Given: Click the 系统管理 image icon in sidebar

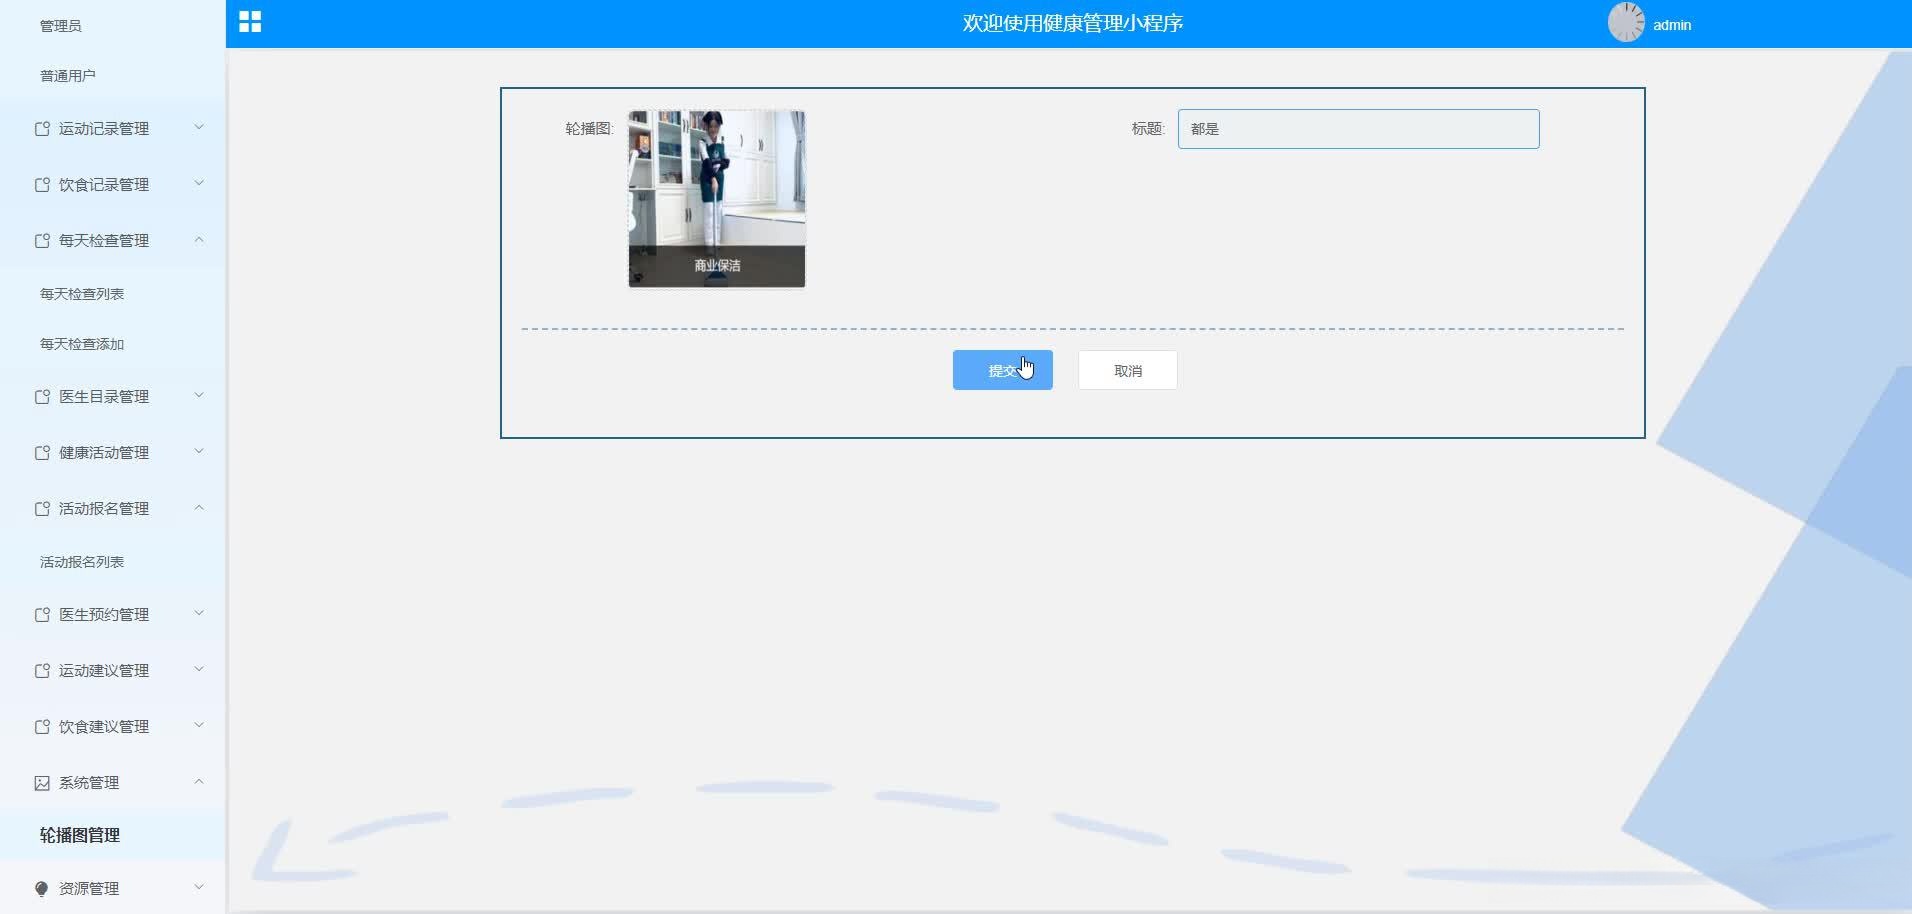Looking at the screenshot, I should 42,783.
